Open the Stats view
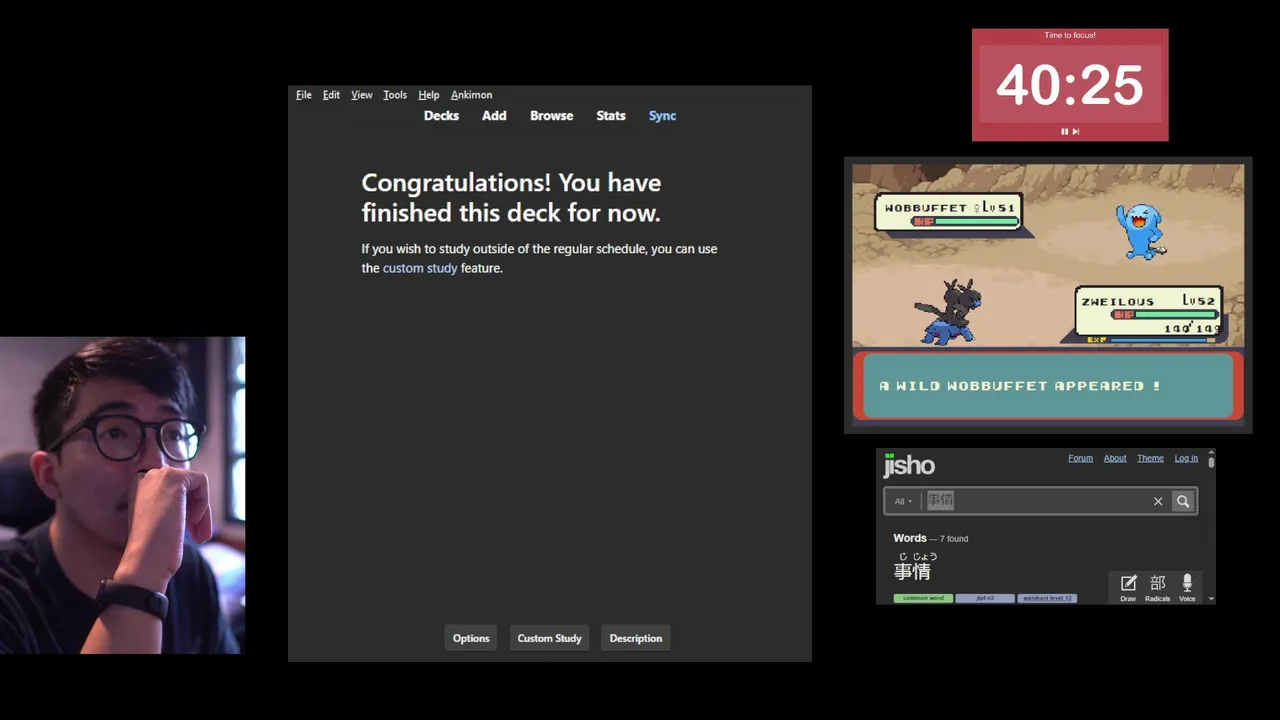The image size is (1280, 720). [611, 116]
